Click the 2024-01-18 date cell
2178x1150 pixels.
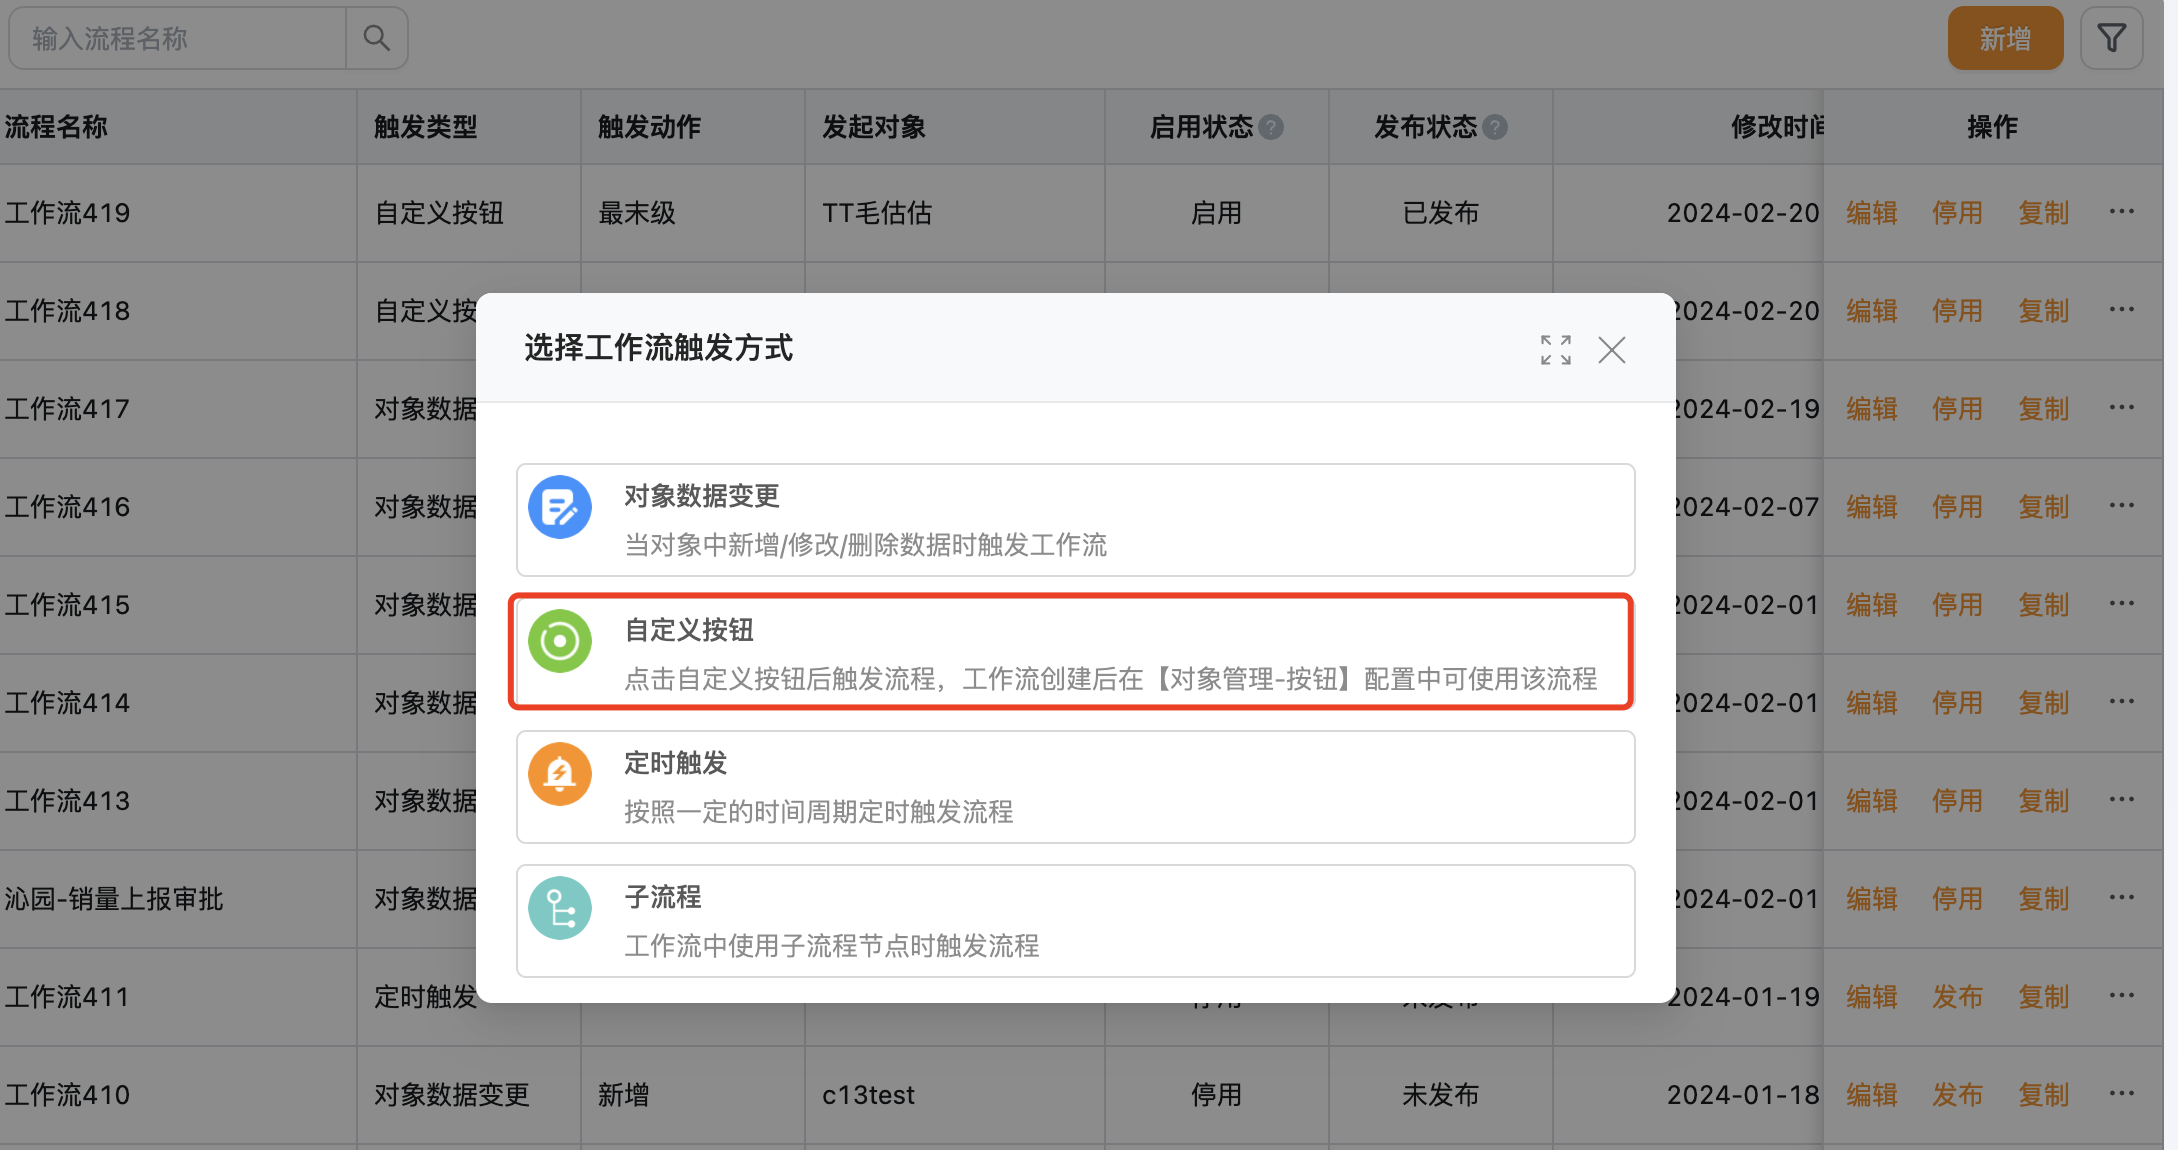click(1743, 1095)
